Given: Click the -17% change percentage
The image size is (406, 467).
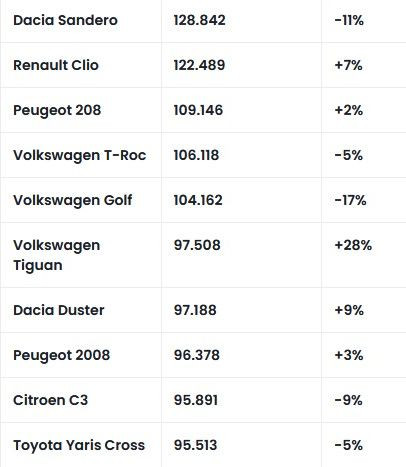Looking at the screenshot, I should click(x=350, y=200).
